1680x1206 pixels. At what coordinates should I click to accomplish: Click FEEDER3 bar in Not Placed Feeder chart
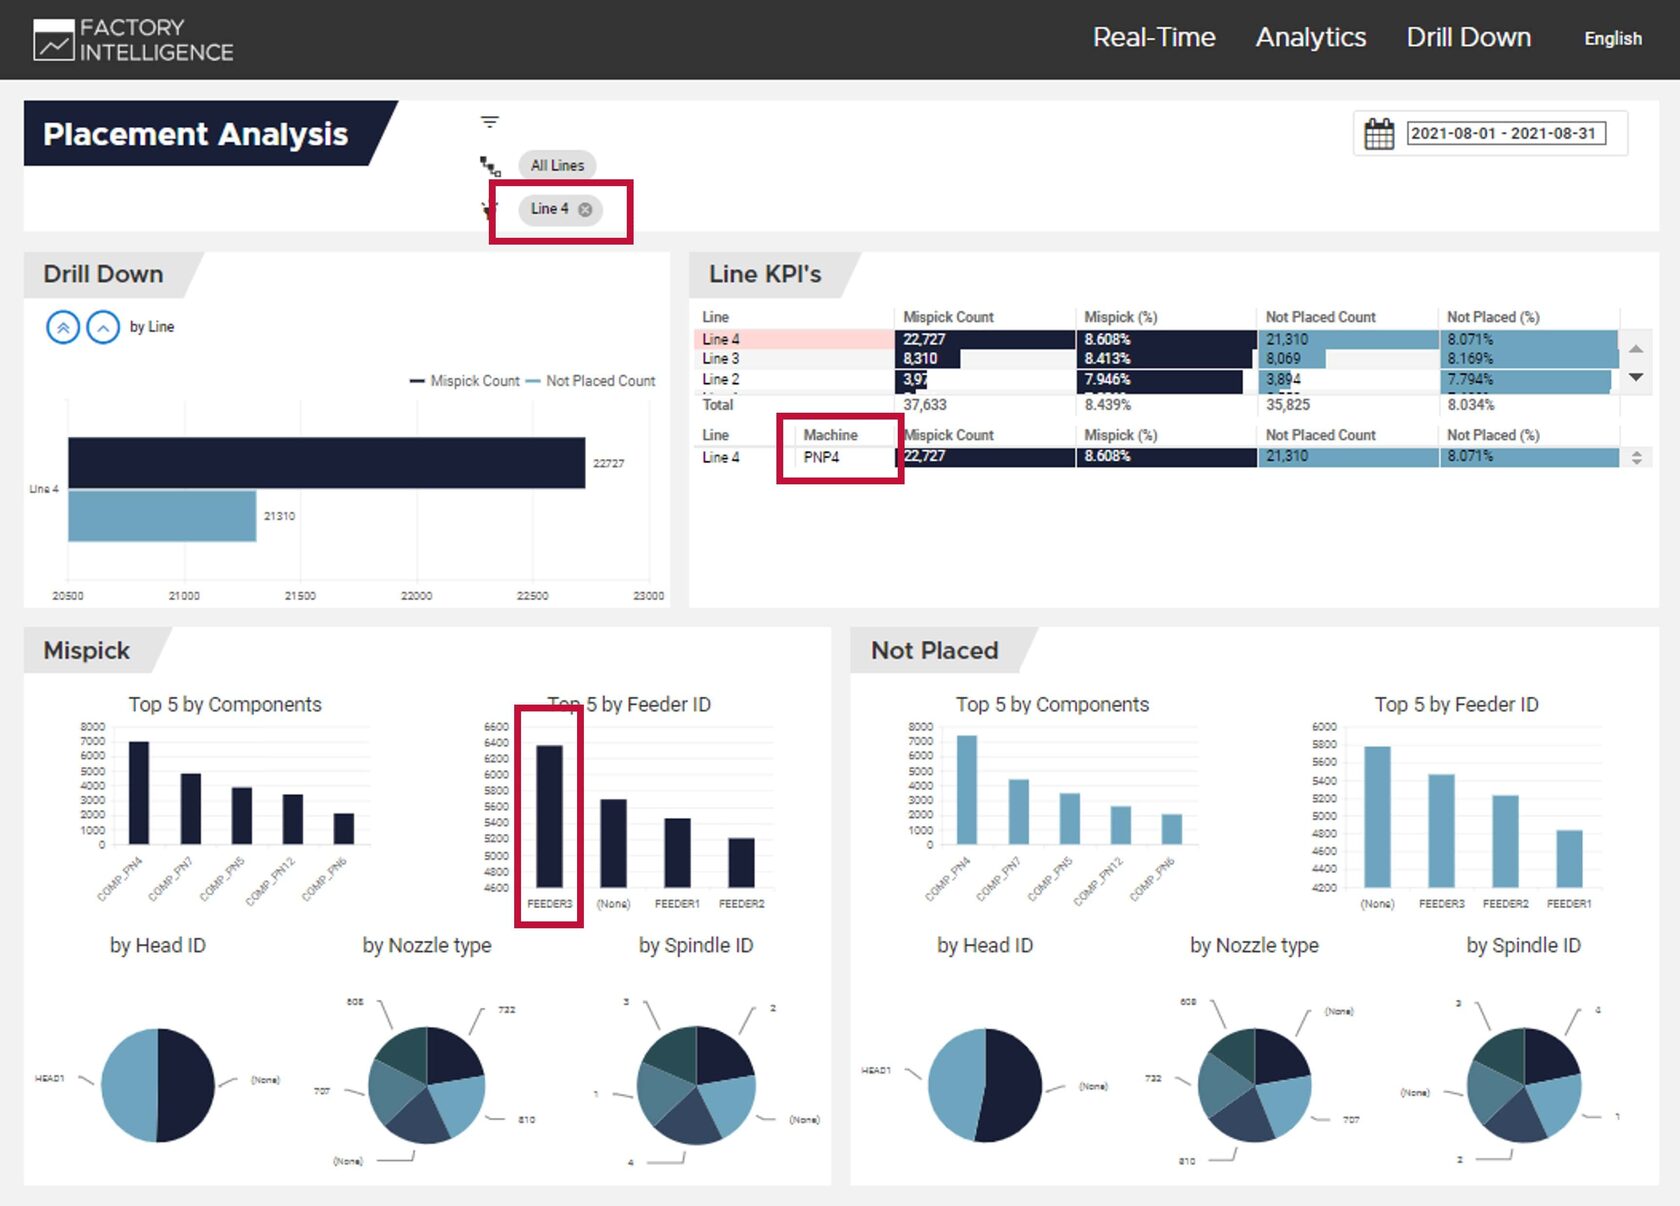[1441, 831]
